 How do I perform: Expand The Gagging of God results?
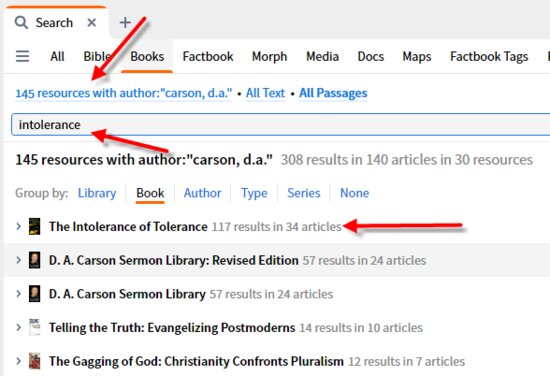19,361
